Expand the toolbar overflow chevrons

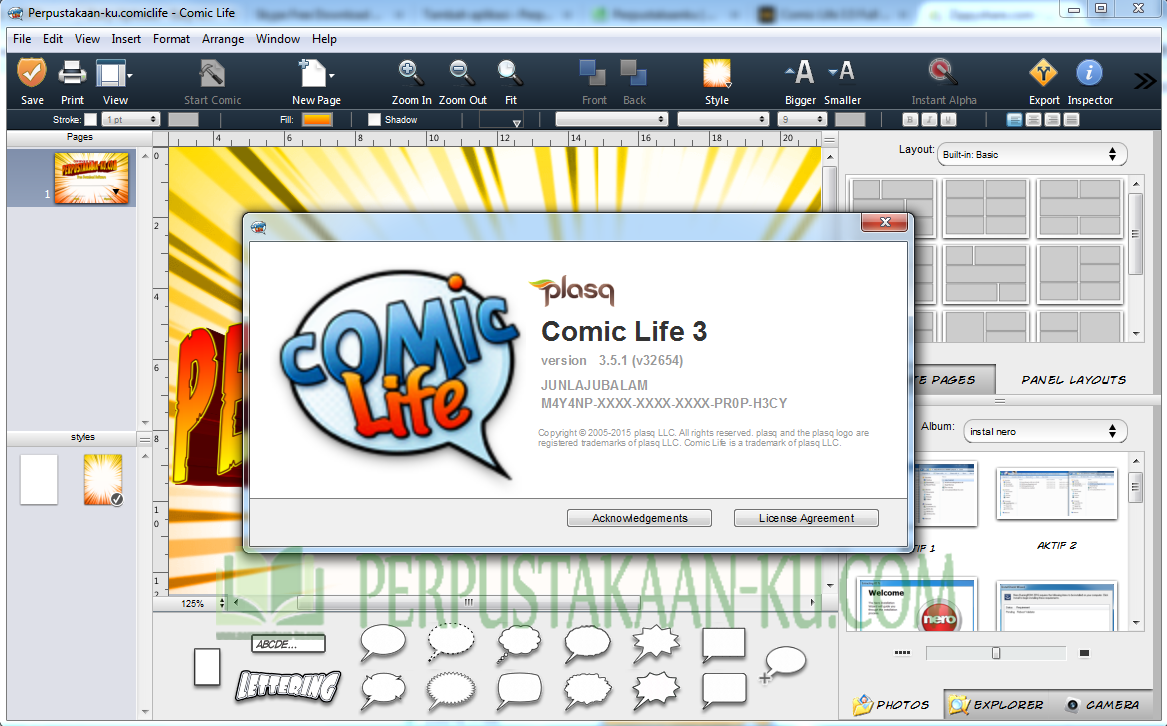[1145, 80]
